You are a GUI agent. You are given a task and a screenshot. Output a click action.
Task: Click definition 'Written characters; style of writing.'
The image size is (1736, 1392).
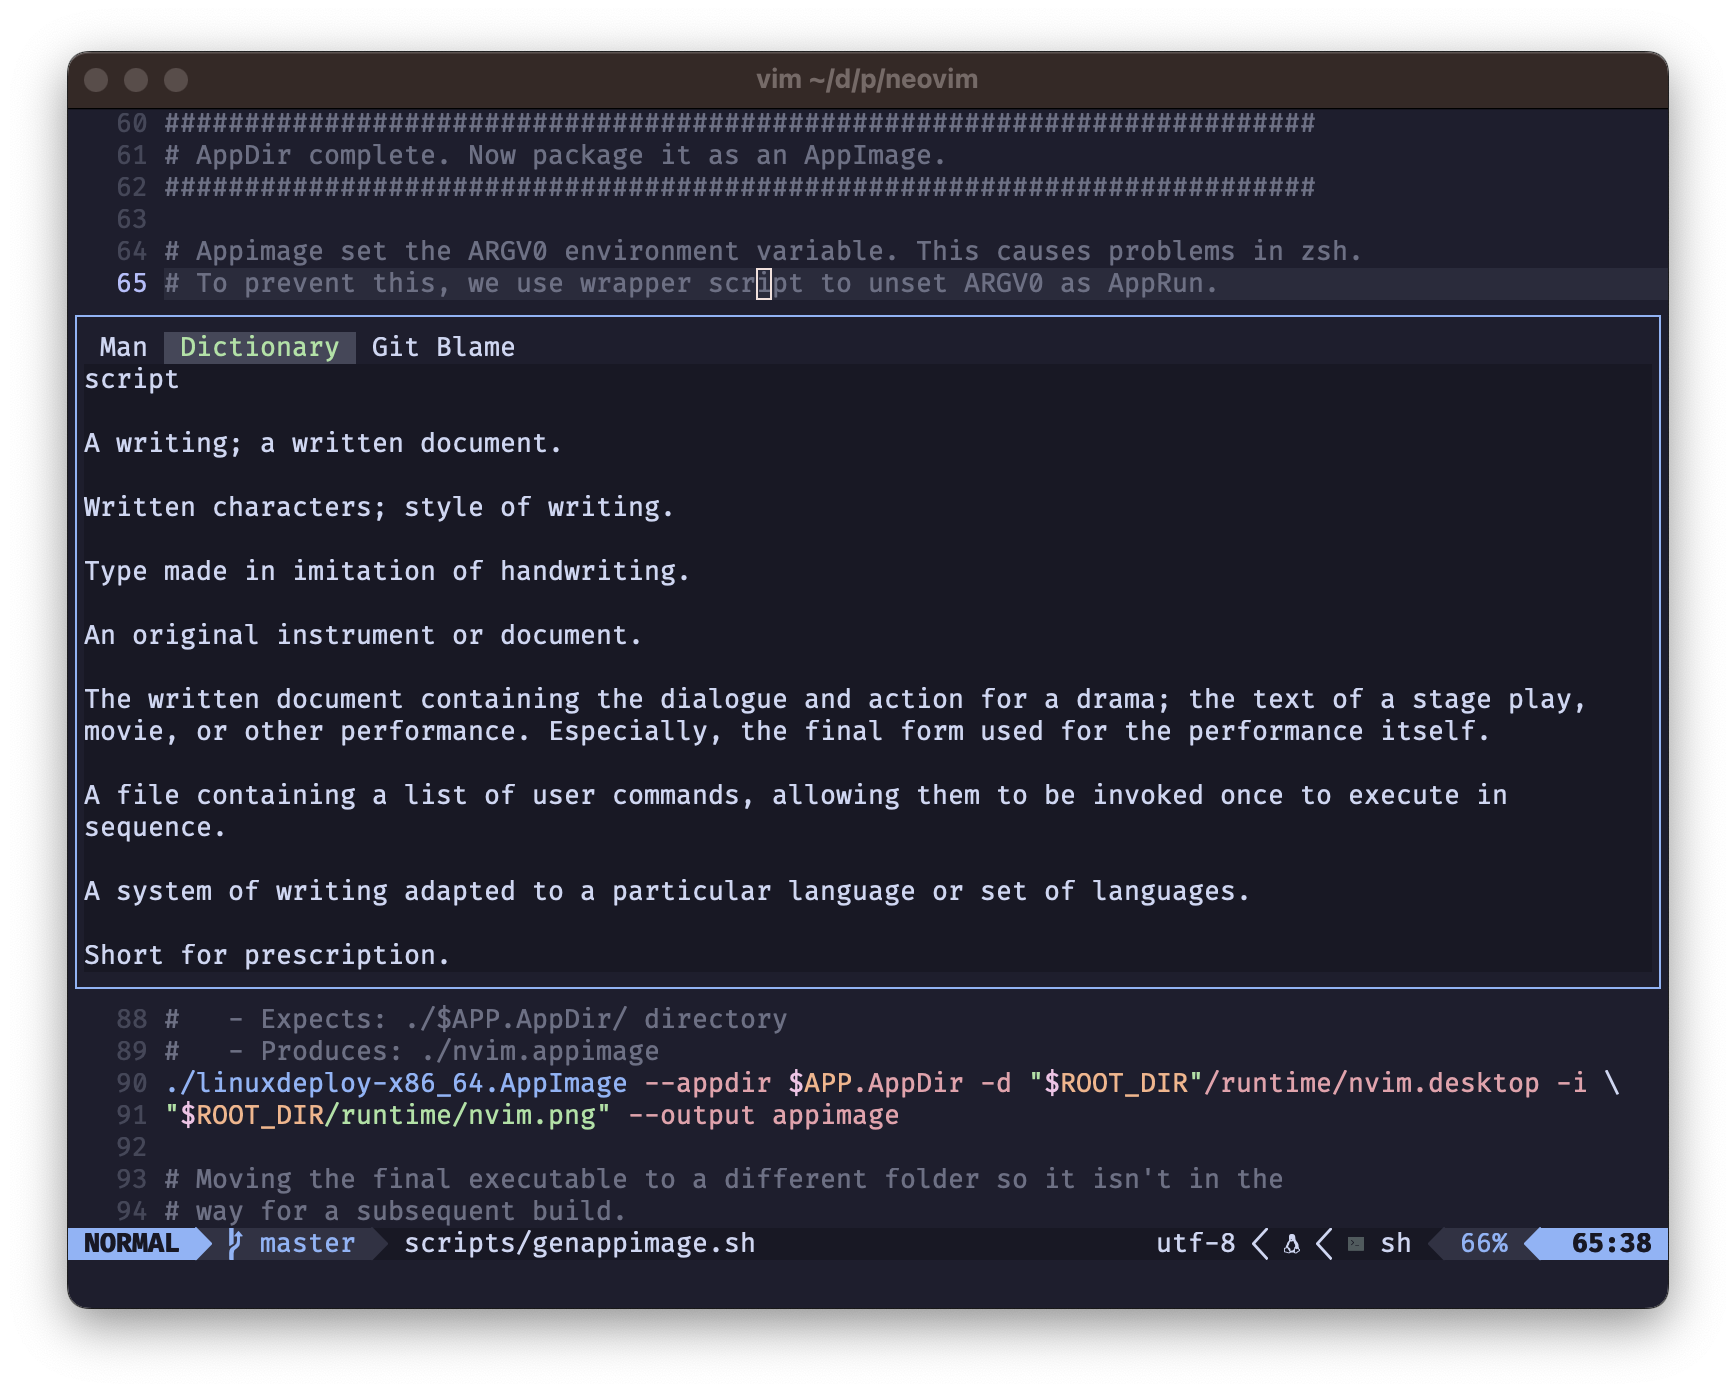click(x=379, y=507)
